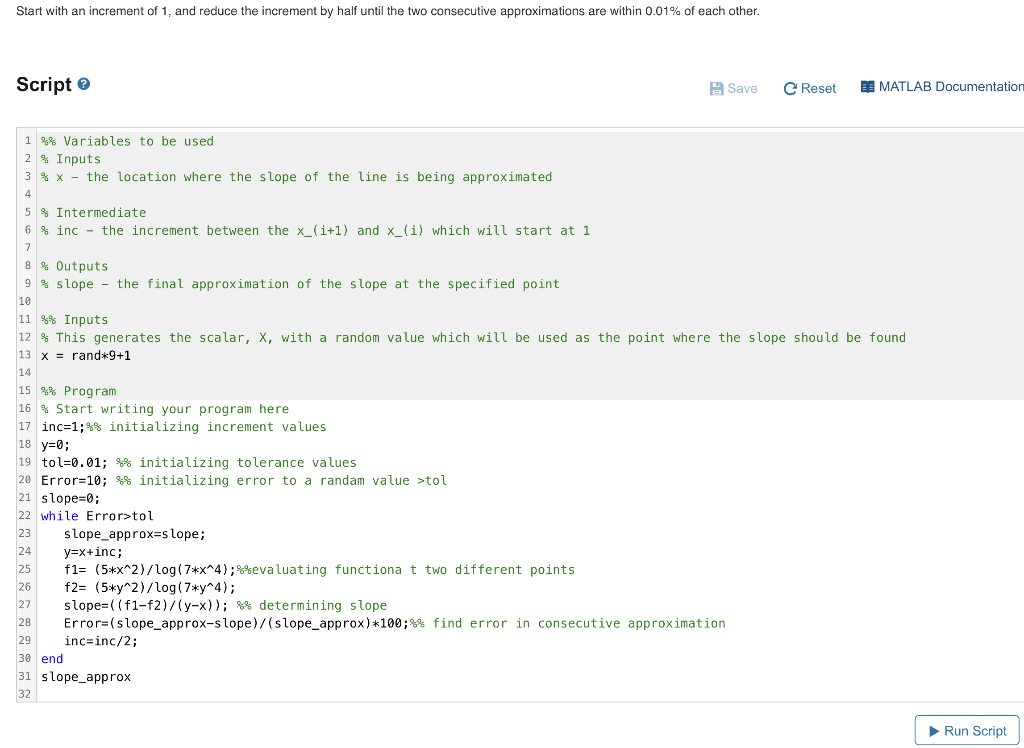The image size is (1024, 748).
Task: Click the line 'y=x+inc;'
Action: coord(93,552)
